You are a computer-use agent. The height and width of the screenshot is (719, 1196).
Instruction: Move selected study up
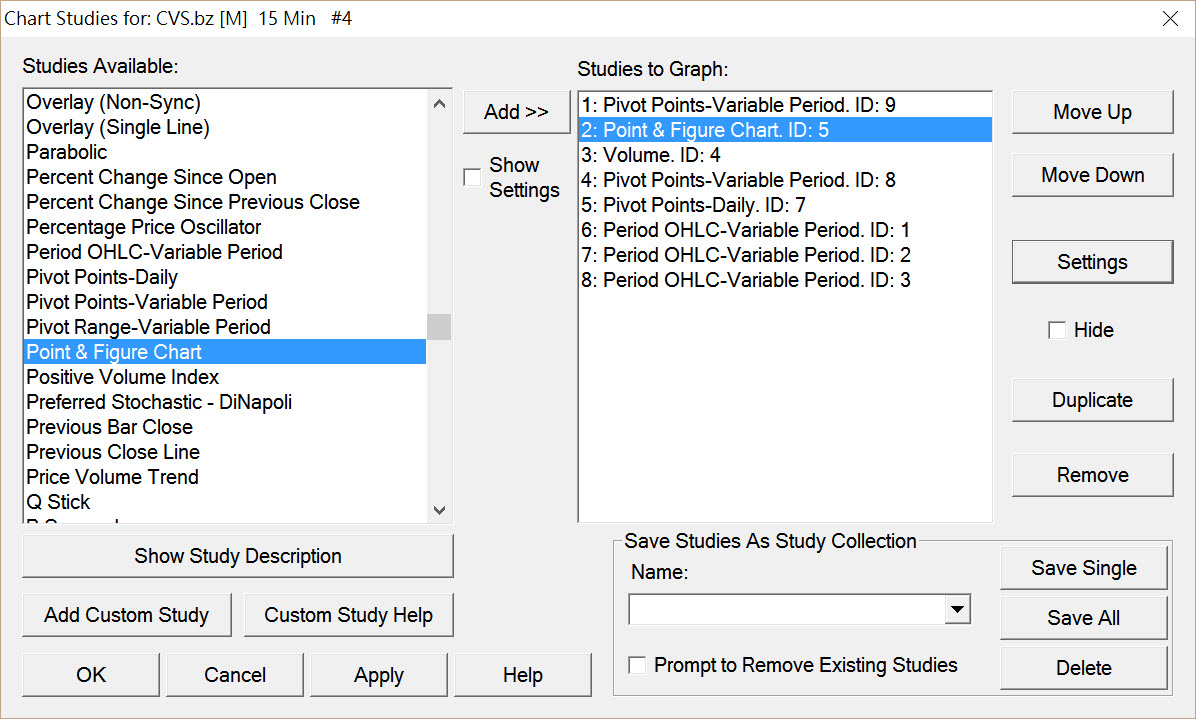pos(1092,112)
